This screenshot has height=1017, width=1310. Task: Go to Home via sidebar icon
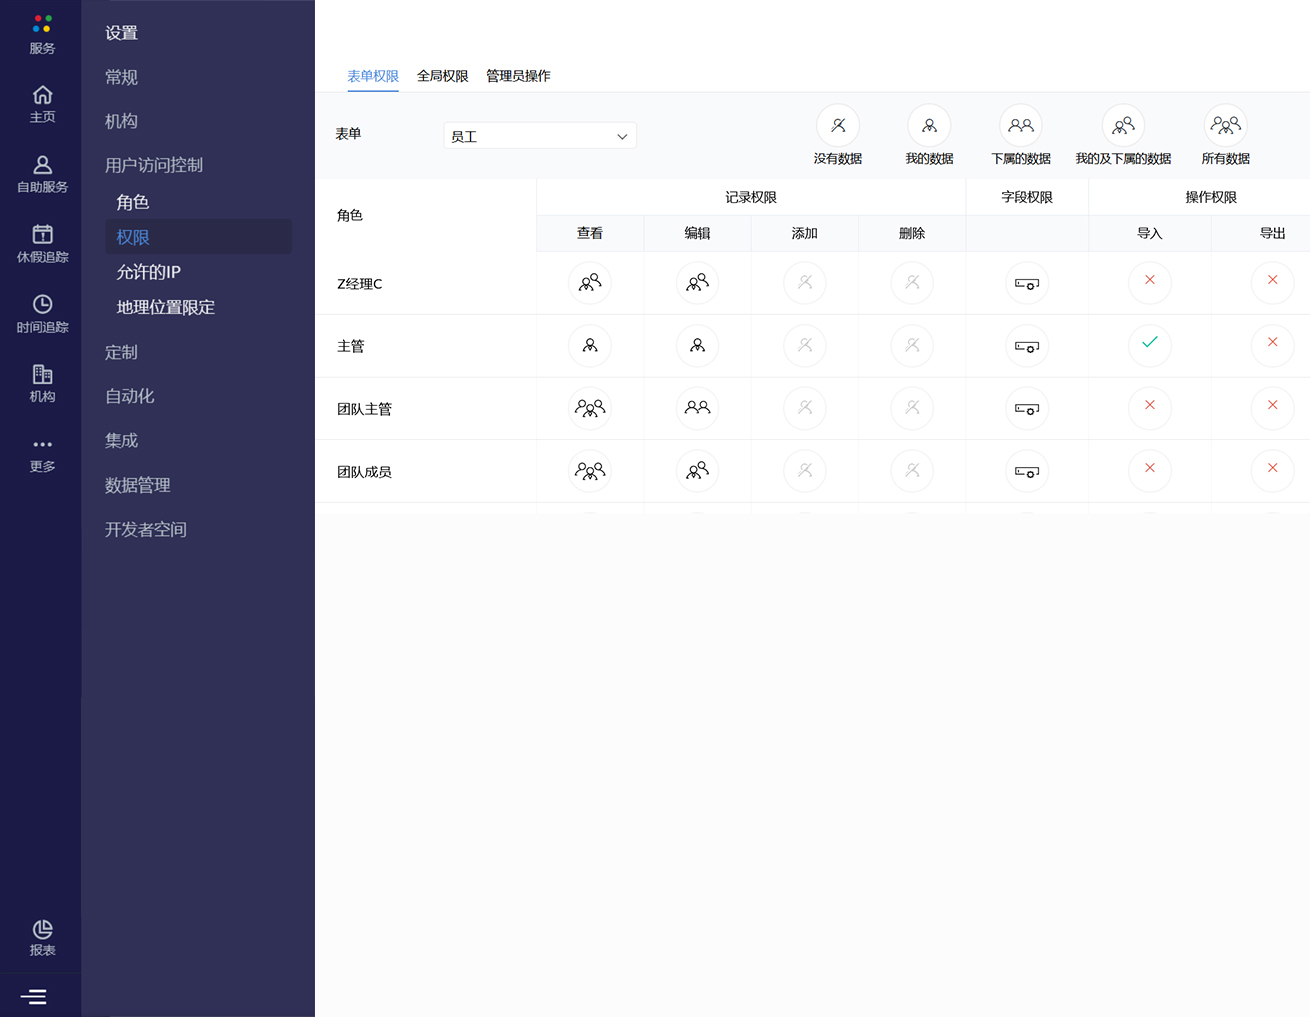pyautogui.click(x=42, y=96)
